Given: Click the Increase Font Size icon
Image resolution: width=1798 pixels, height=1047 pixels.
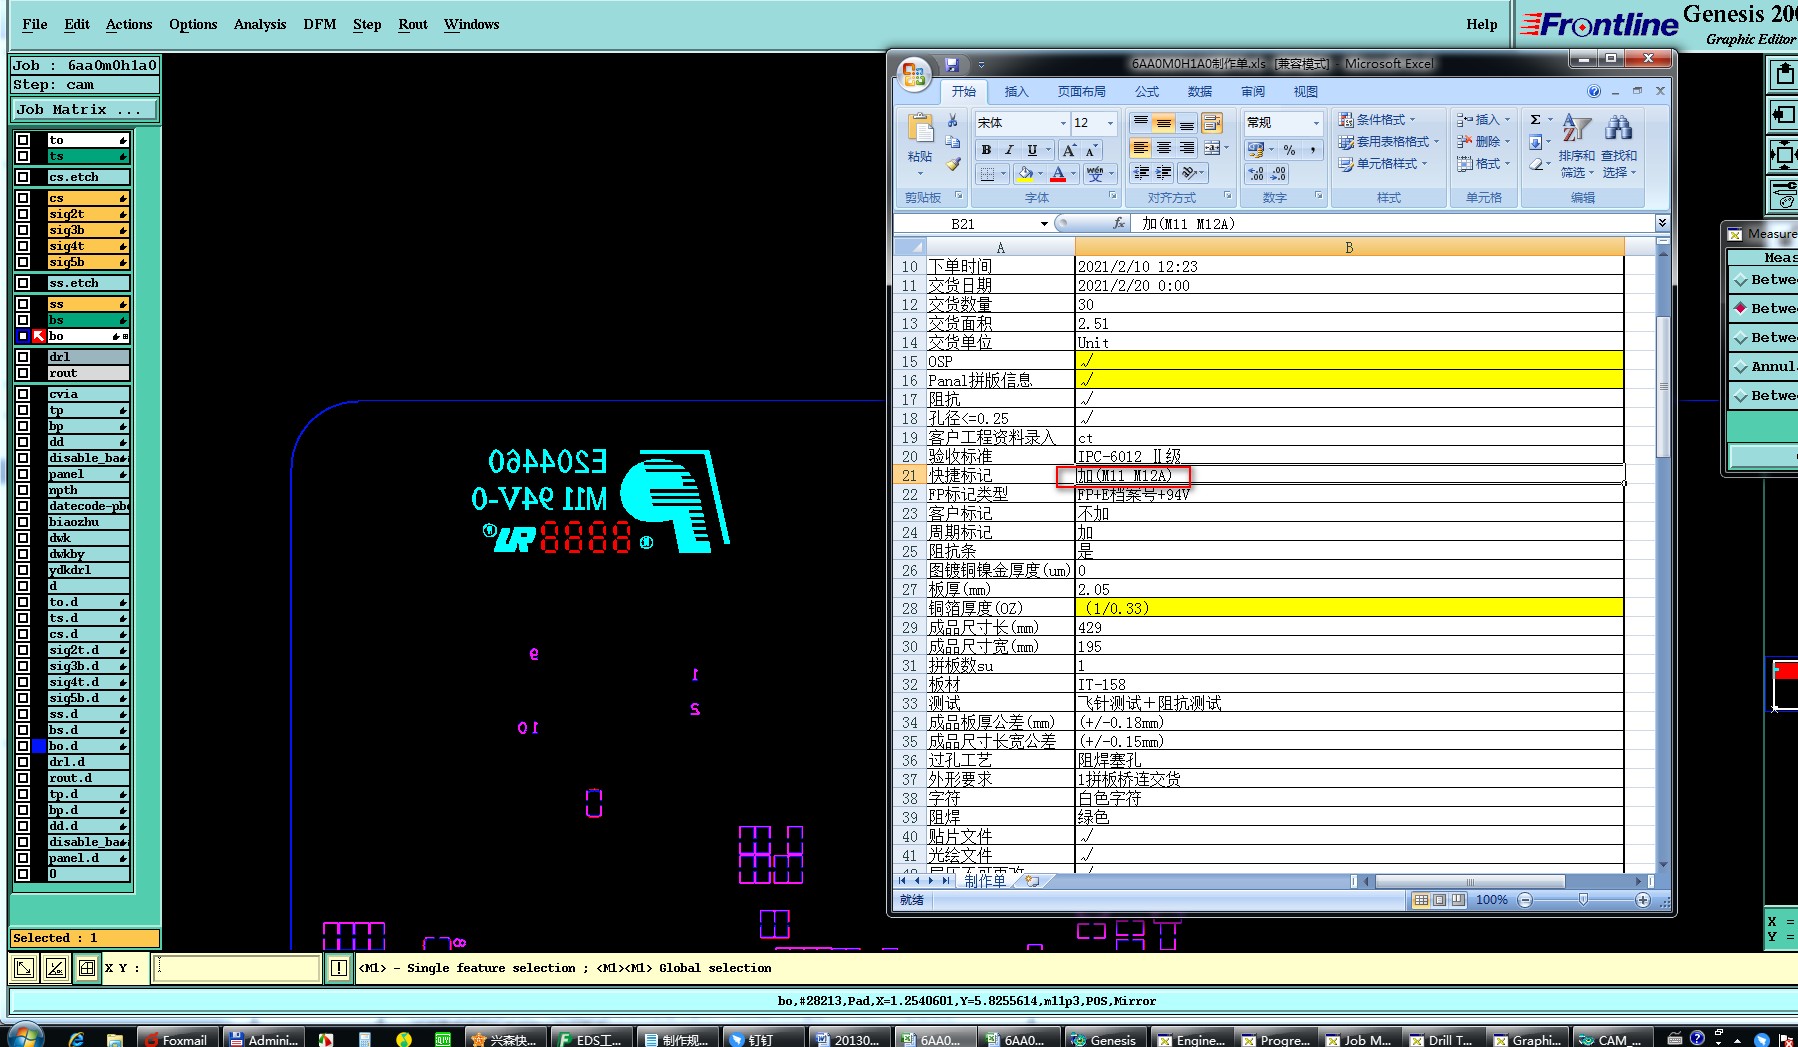Looking at the screenshot, I should pos(1069,150).
